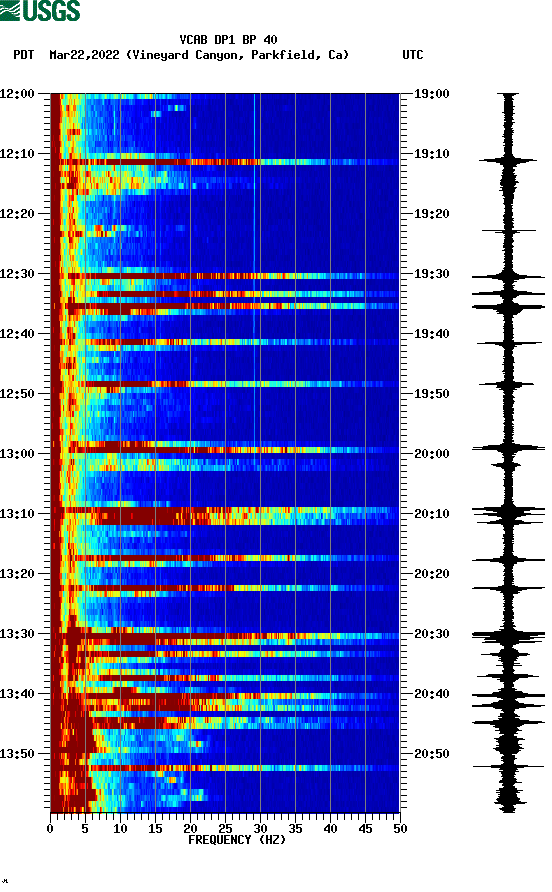Screen dimensions: 552x892
Task: Click the 13:50 PDT time label
Action: 17,754
